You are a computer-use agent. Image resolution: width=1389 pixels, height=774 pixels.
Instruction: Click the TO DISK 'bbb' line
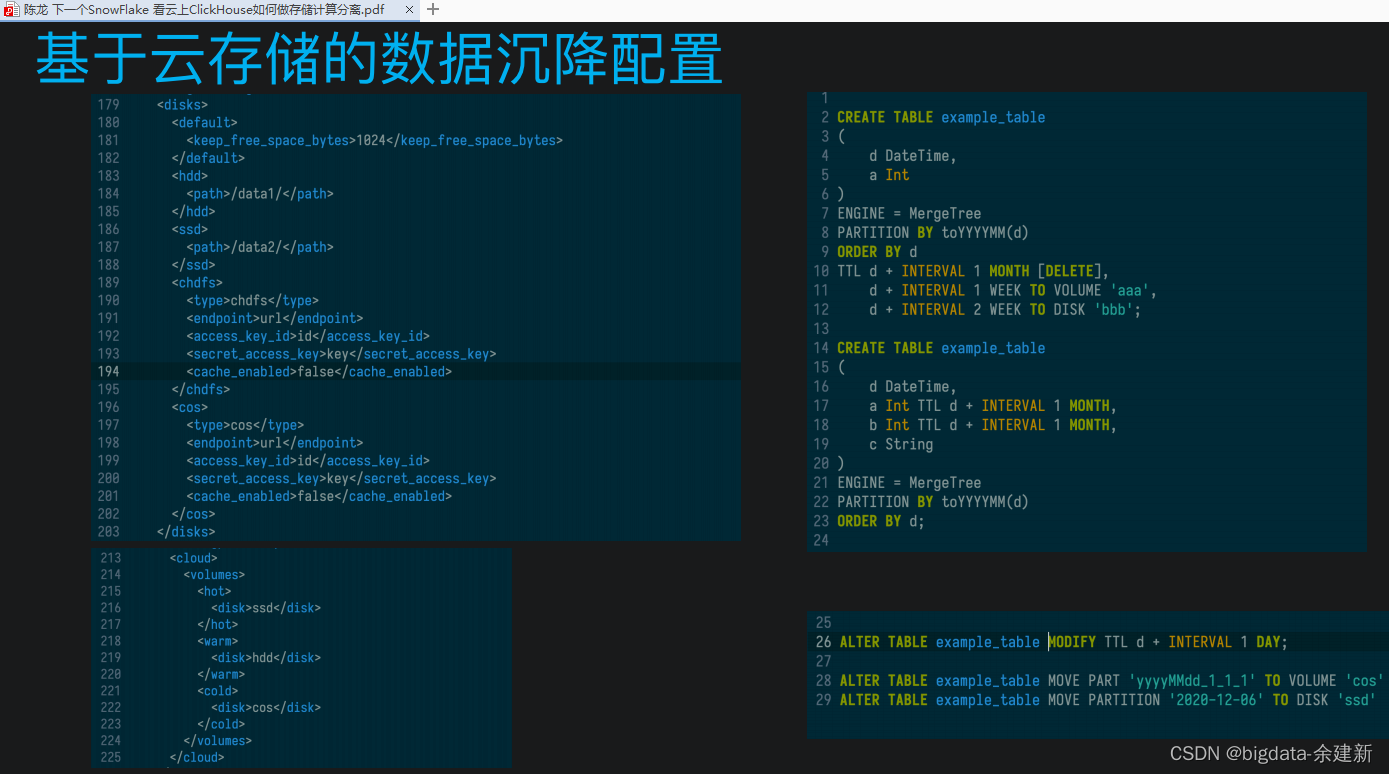tap(1005, 309)
